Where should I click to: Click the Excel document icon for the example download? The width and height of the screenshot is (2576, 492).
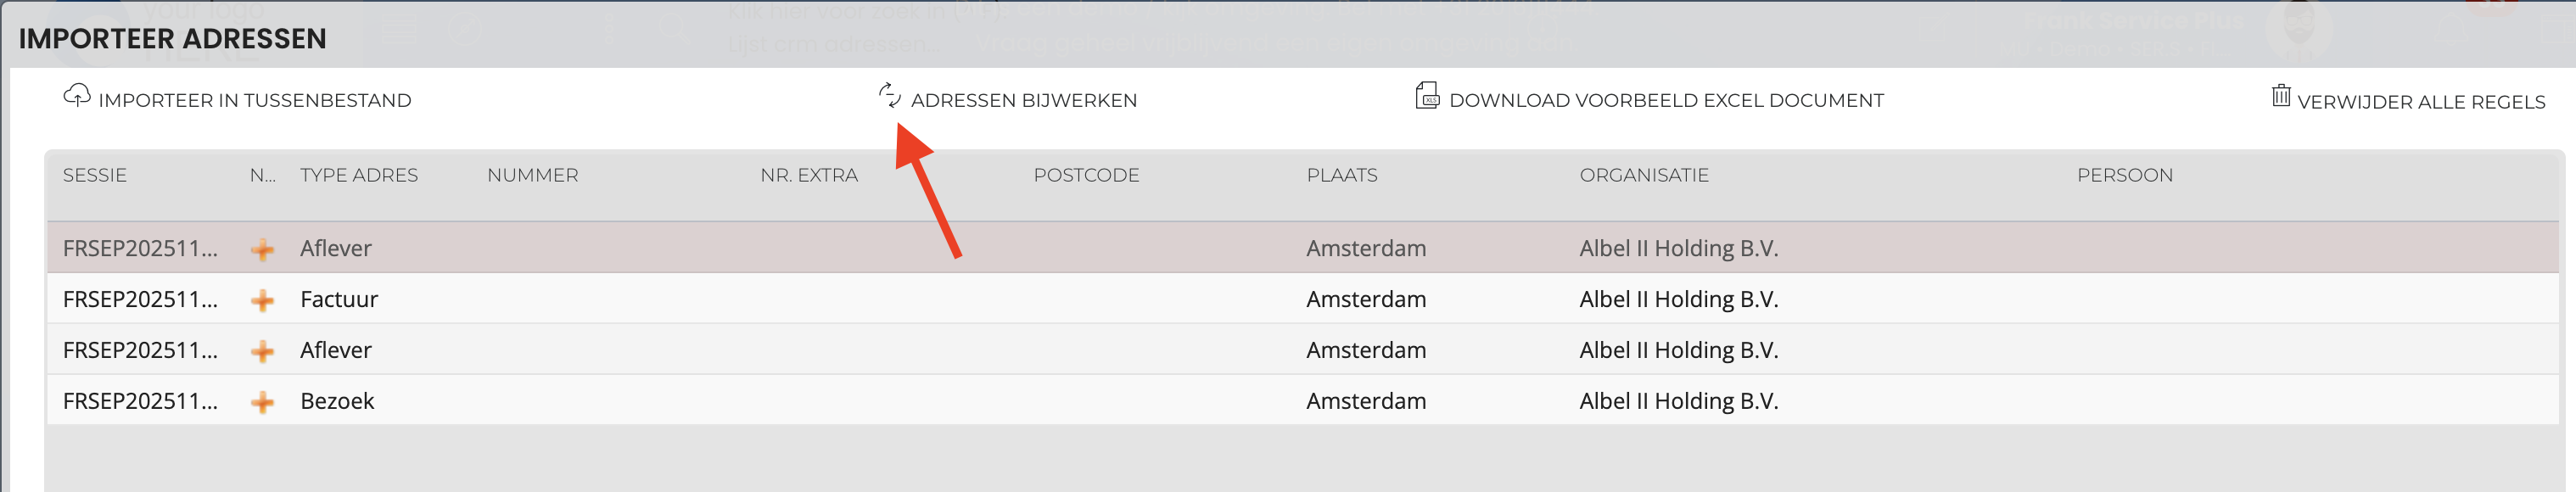click(1427, 96)
